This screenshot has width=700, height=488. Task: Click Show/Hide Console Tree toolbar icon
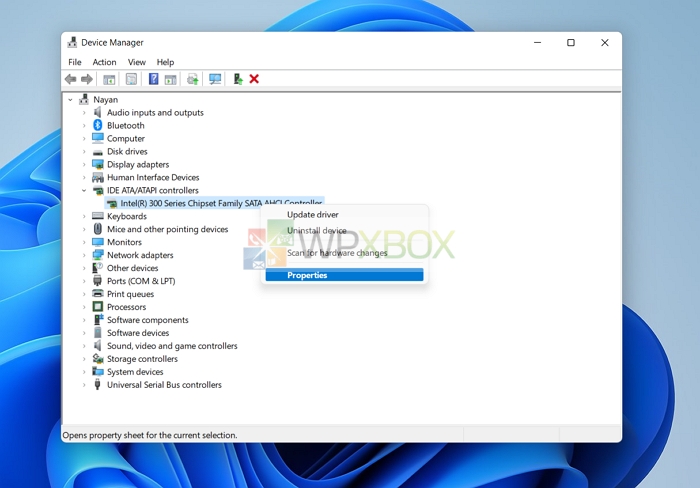[x=109, y=79]
